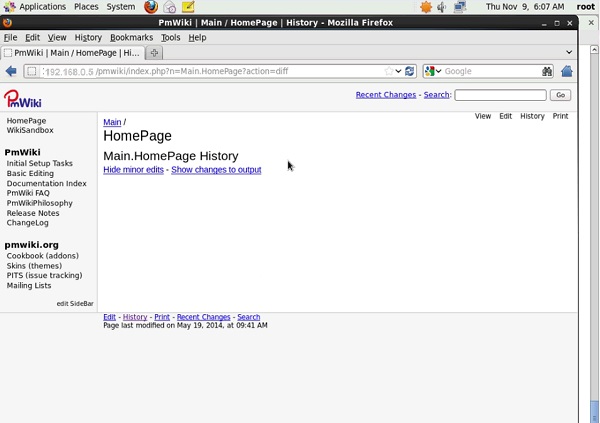The width and height of the screenshot is (600, 423).
Task: Click the Go search button
Action: coord(560,95)
